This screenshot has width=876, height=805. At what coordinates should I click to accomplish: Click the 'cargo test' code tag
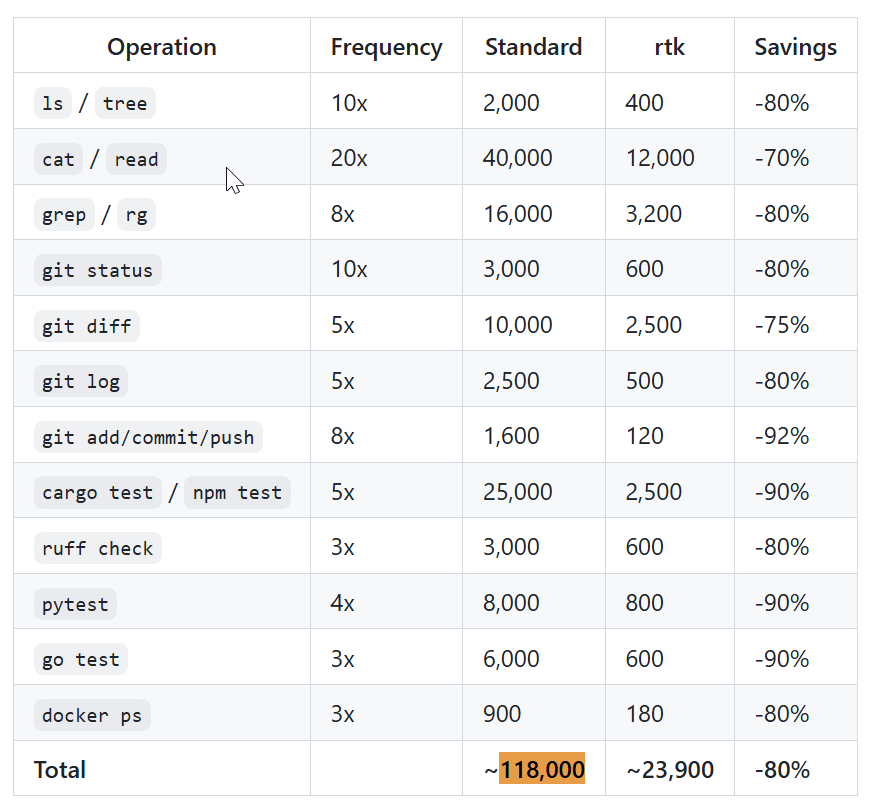[x=97, y=492]
